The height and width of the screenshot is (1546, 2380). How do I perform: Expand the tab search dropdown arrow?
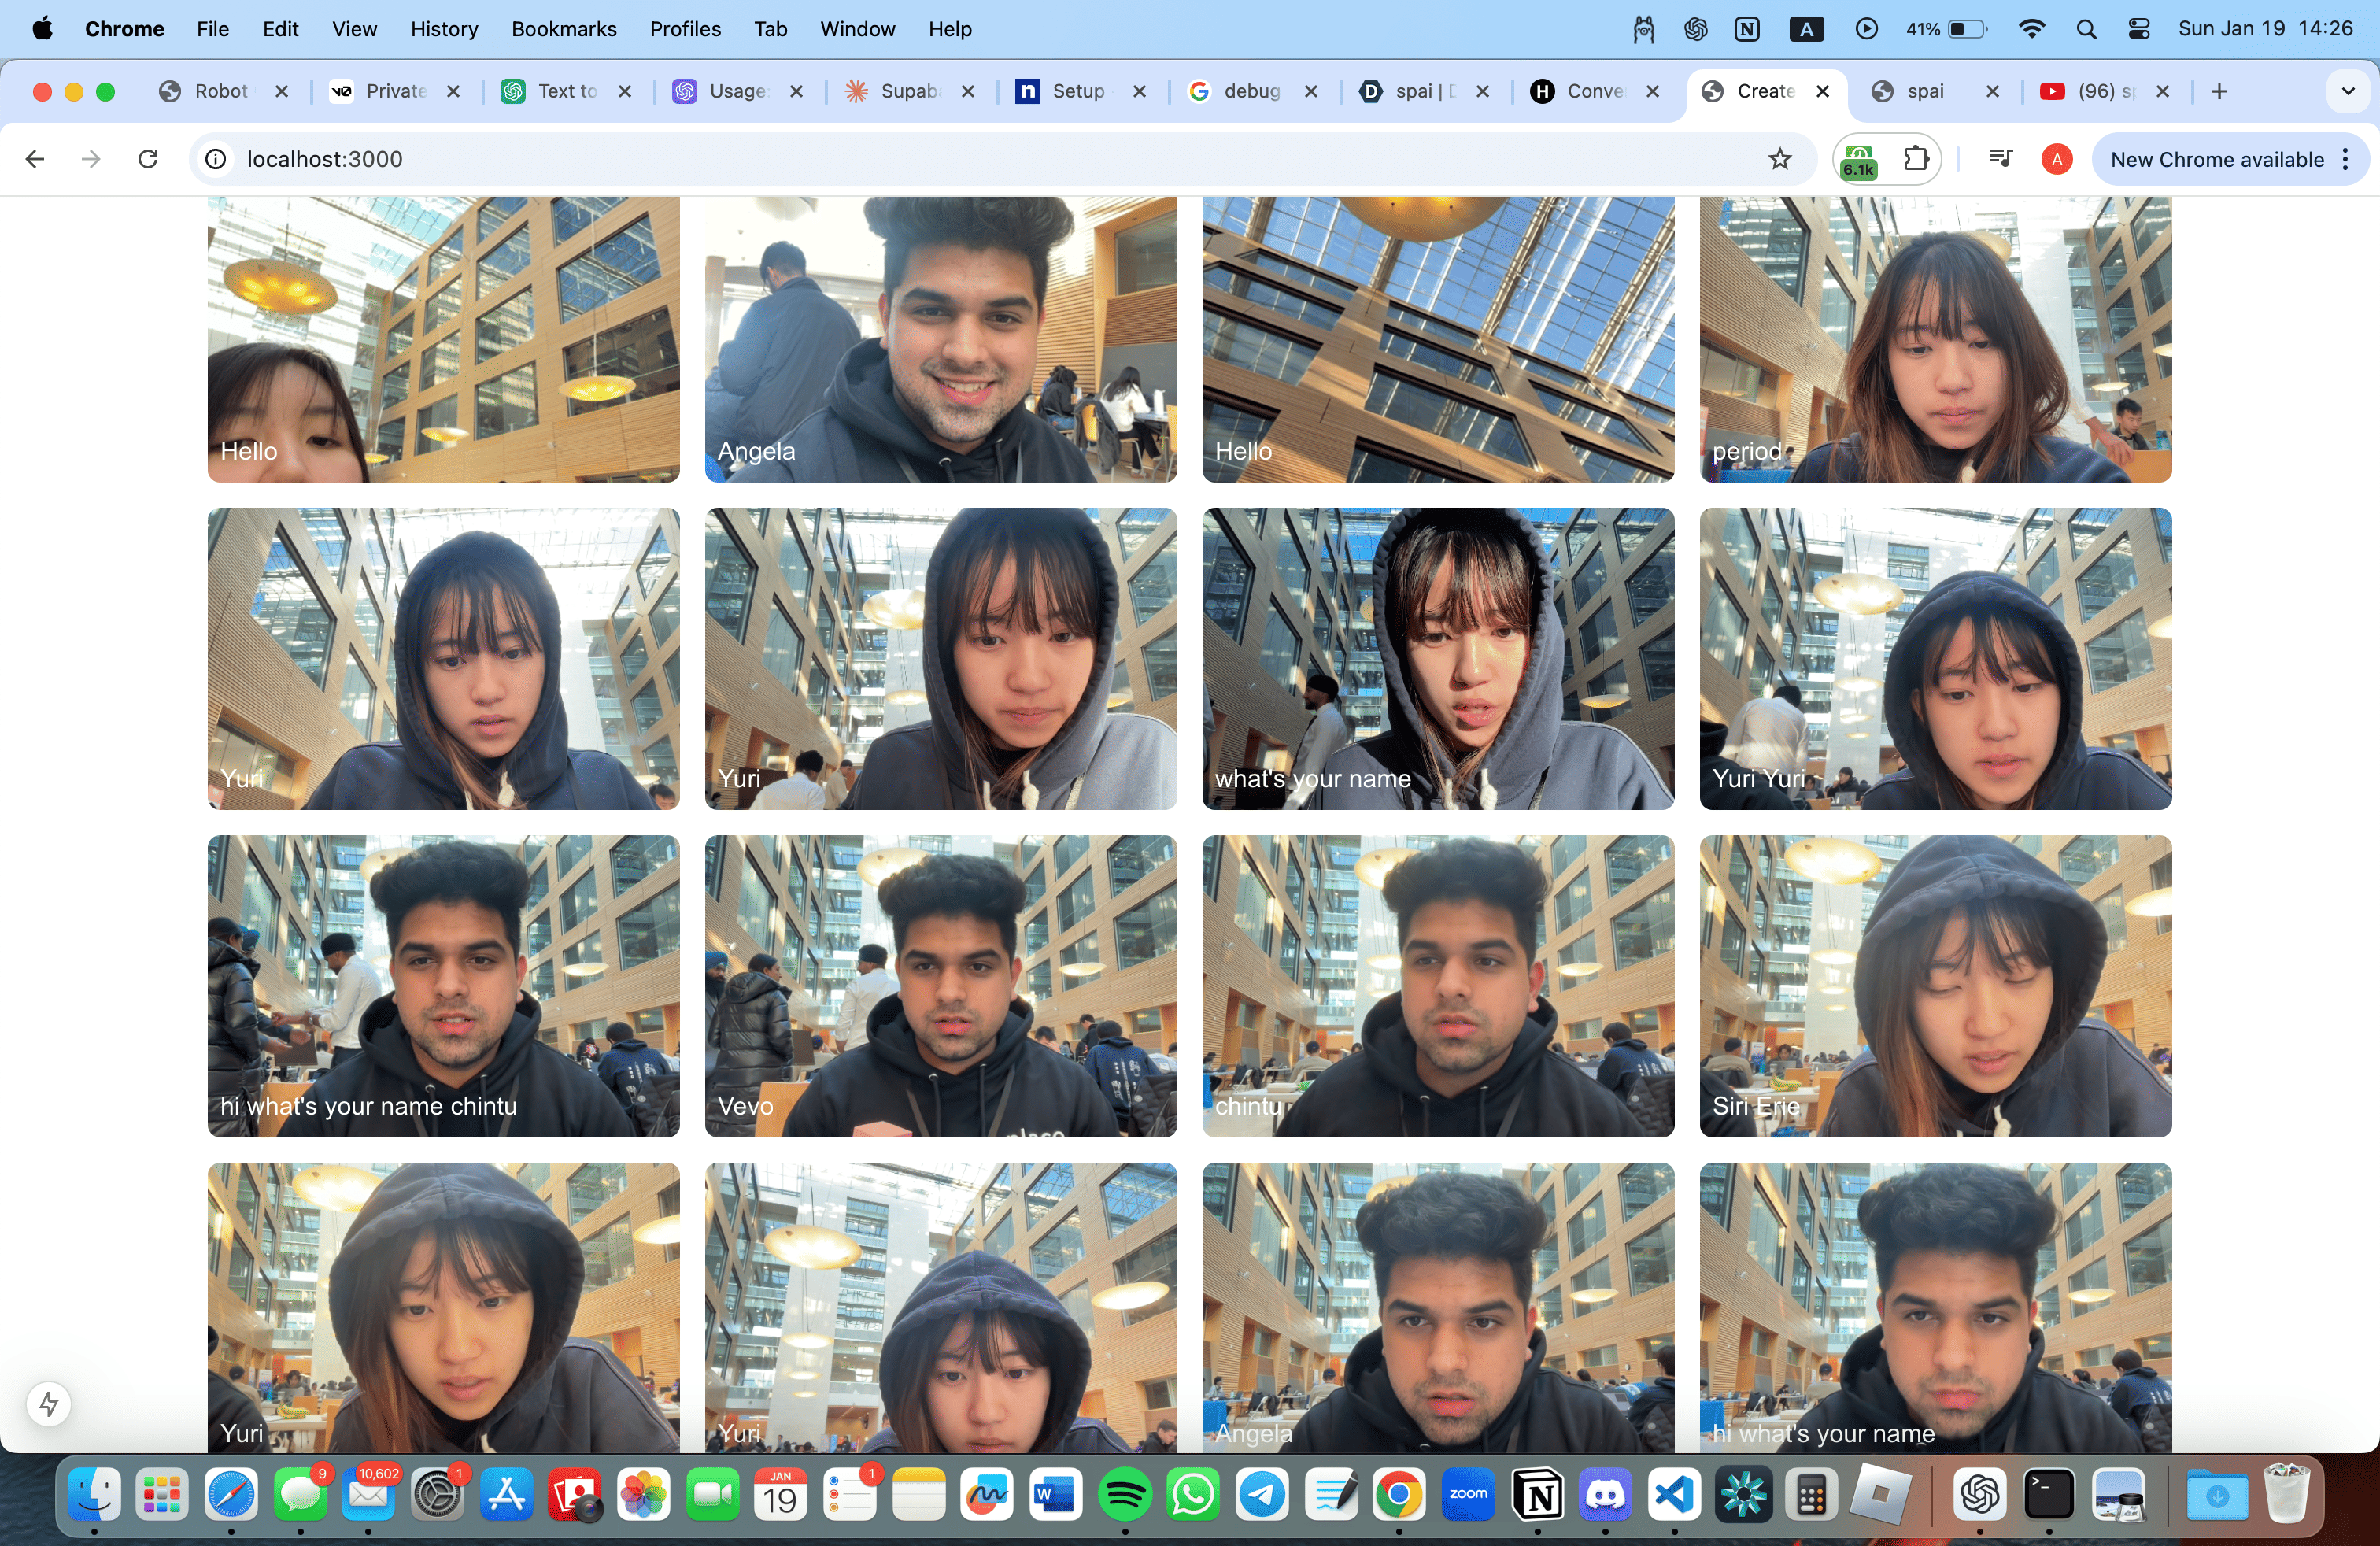(x=2348, y=91)
